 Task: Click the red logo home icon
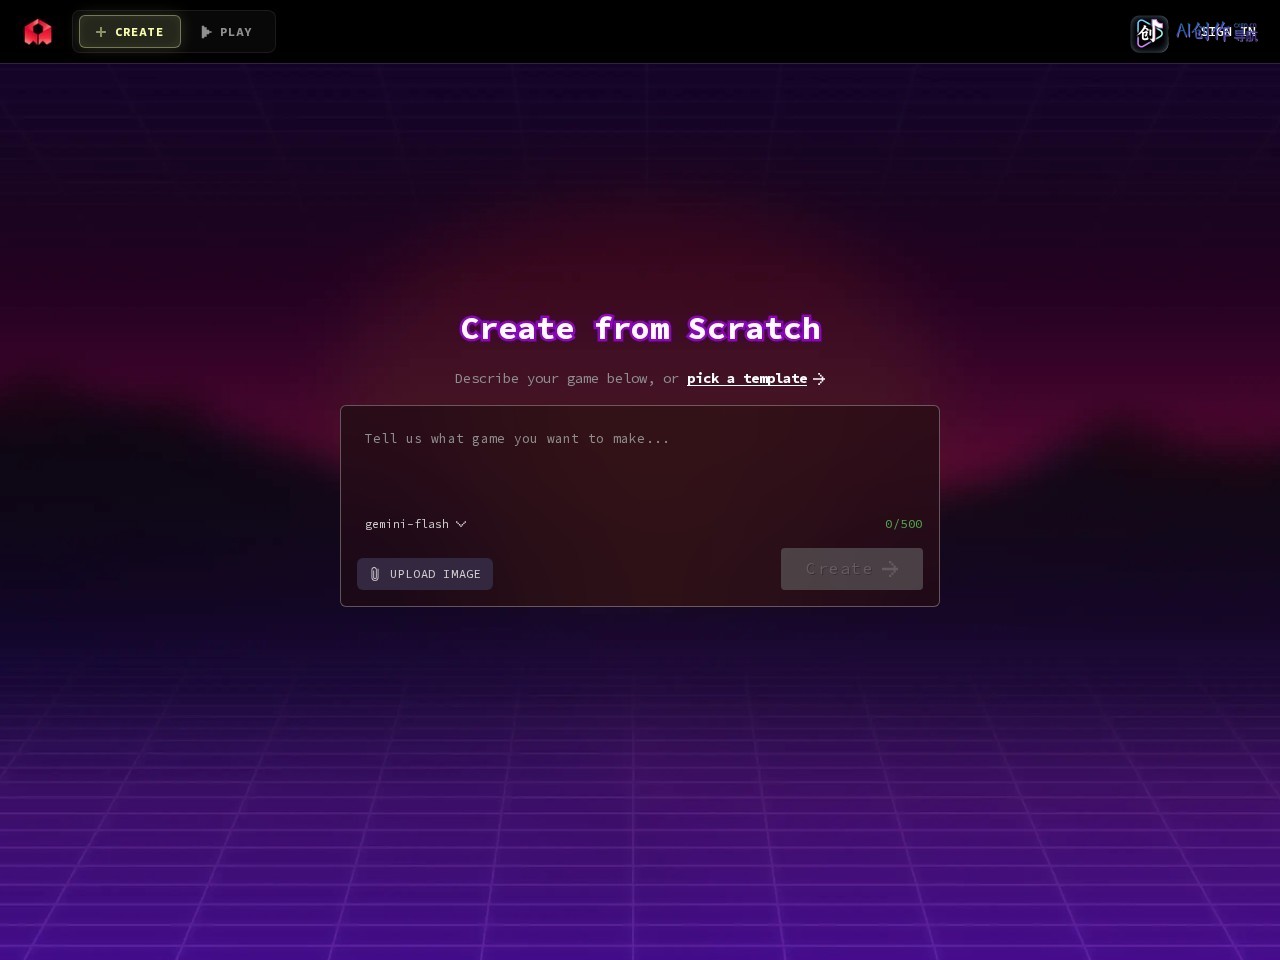(38, 32)
